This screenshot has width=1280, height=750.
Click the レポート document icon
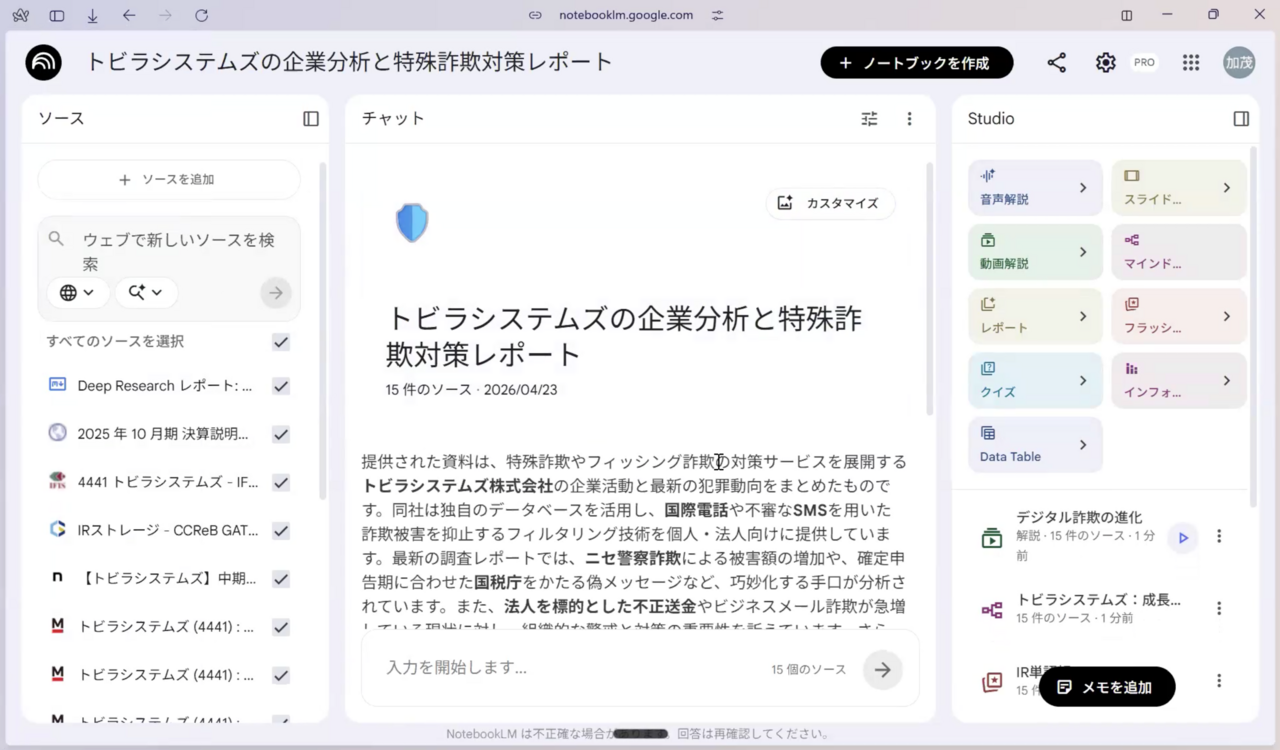(988, 304)
